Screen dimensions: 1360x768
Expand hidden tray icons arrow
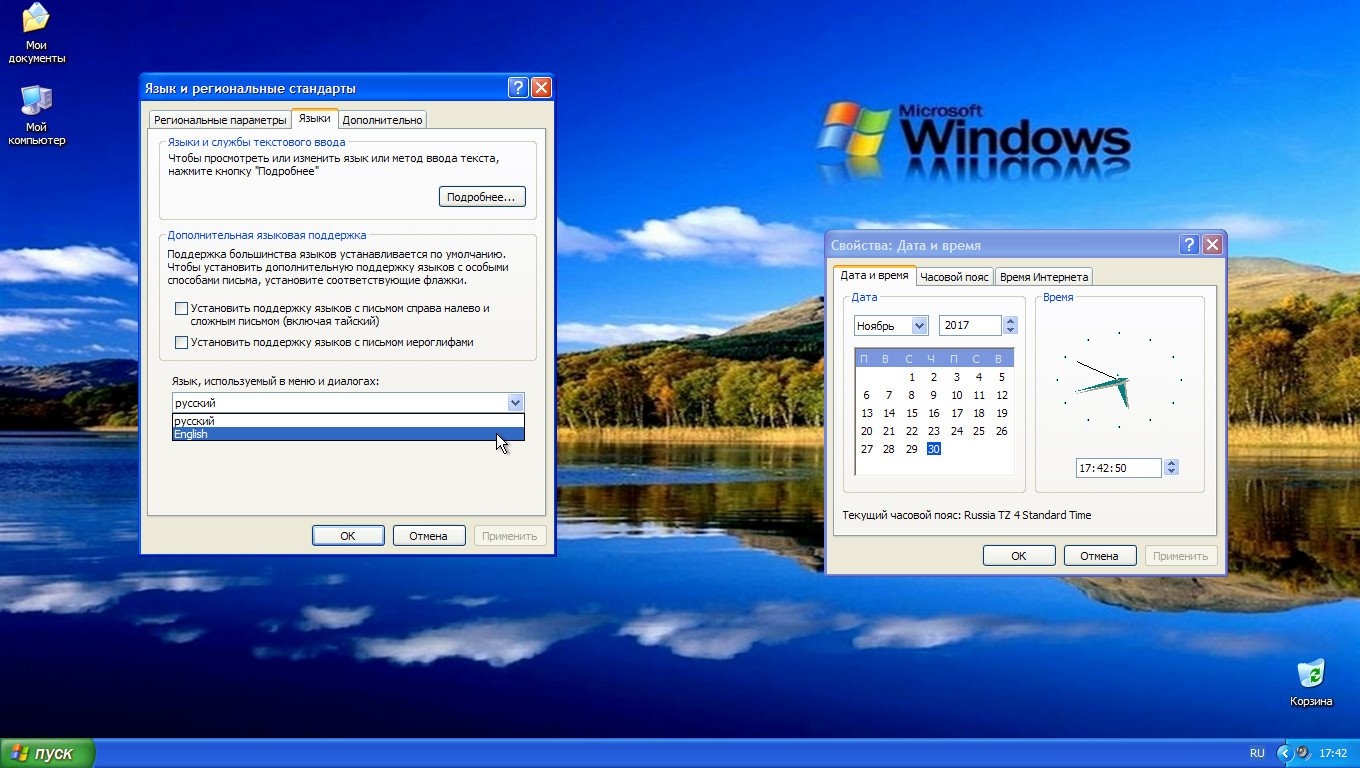click(1285, 753)
